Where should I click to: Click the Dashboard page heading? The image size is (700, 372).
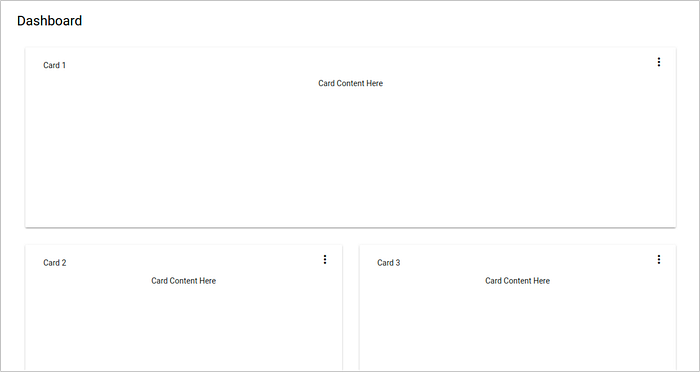(50, 21)
